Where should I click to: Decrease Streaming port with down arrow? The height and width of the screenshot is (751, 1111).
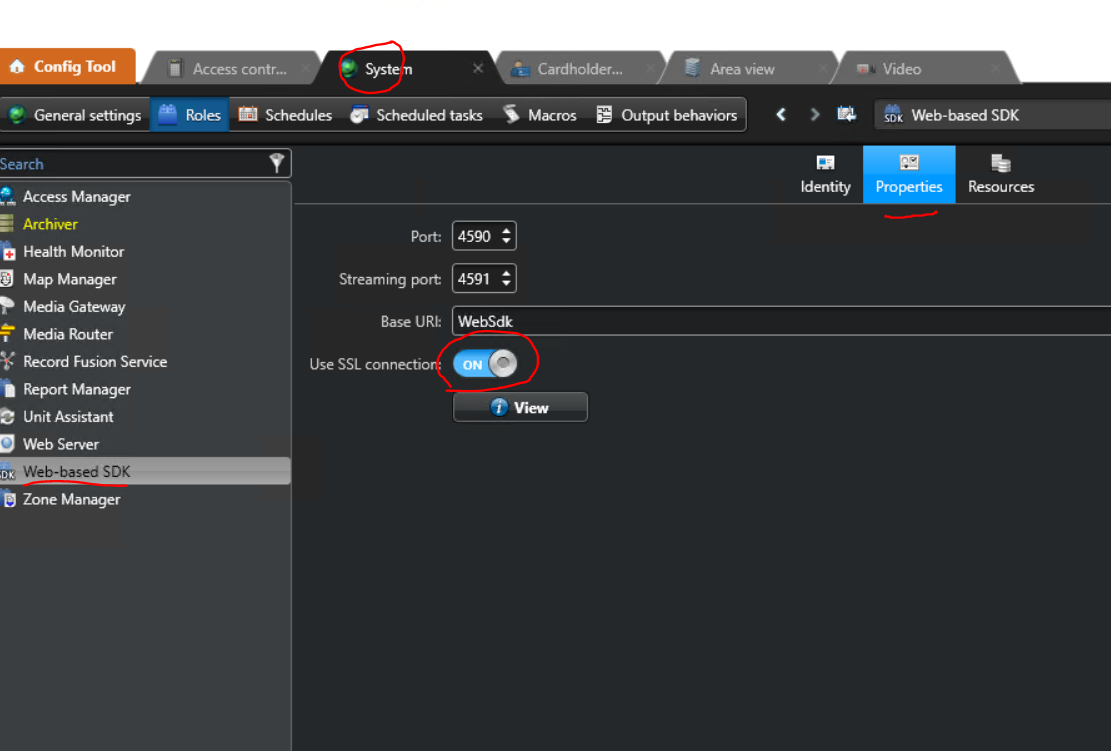506,284
